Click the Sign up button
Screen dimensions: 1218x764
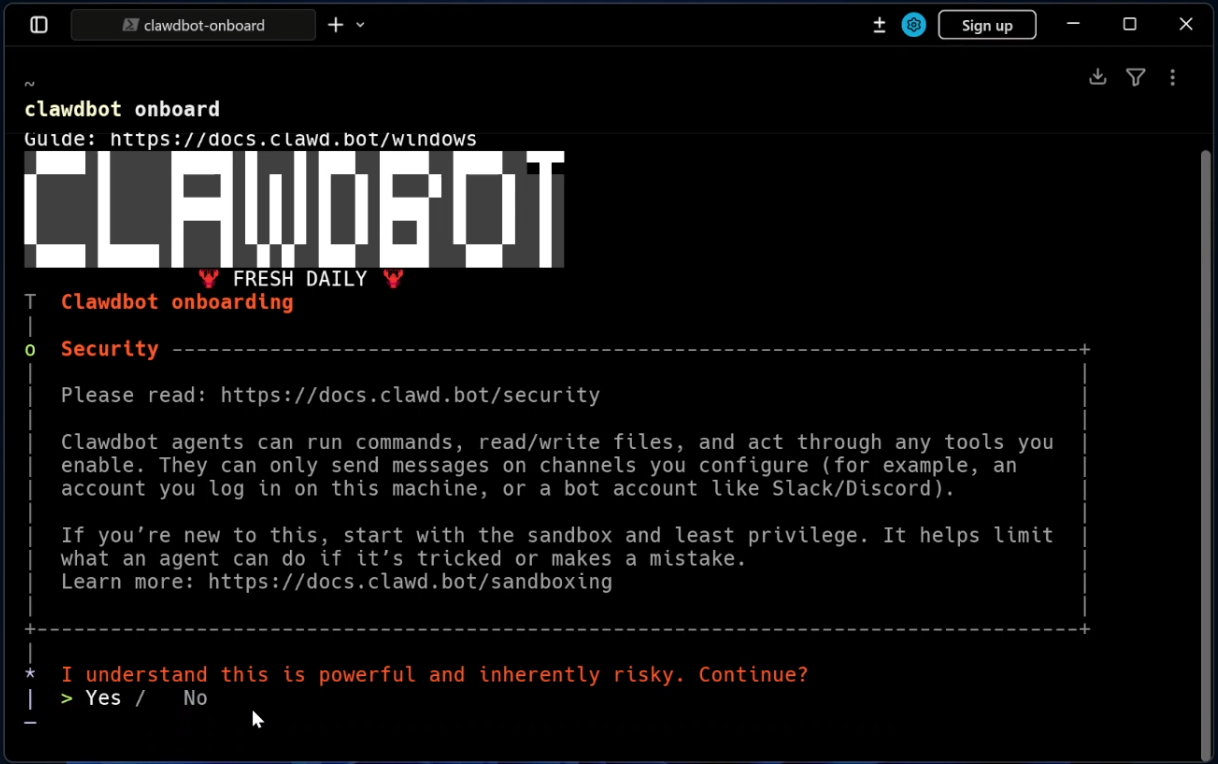point(986,25)
